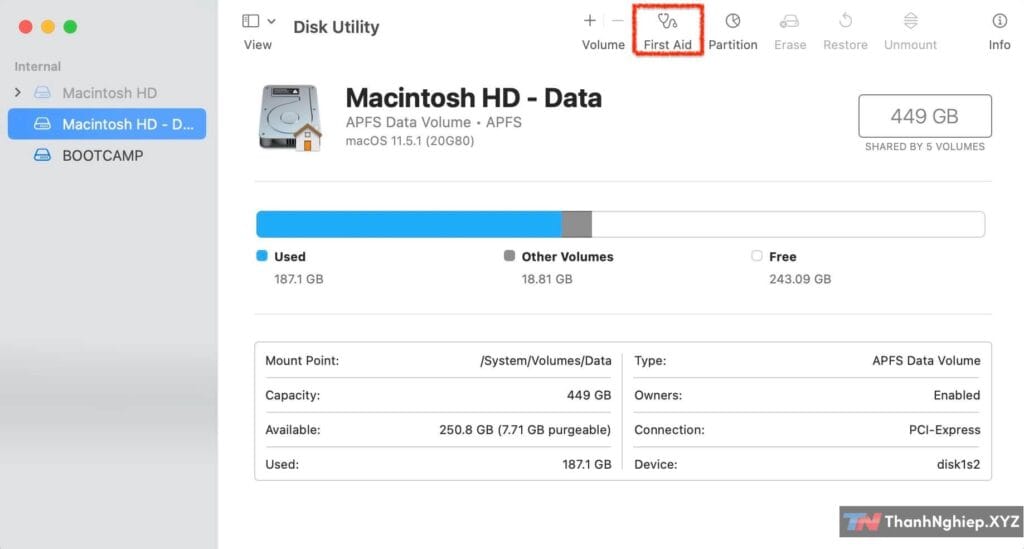Viewport: 1024px width, 549px height.
Task: Click the disk1s2 device value
Action: coord(958,465)
